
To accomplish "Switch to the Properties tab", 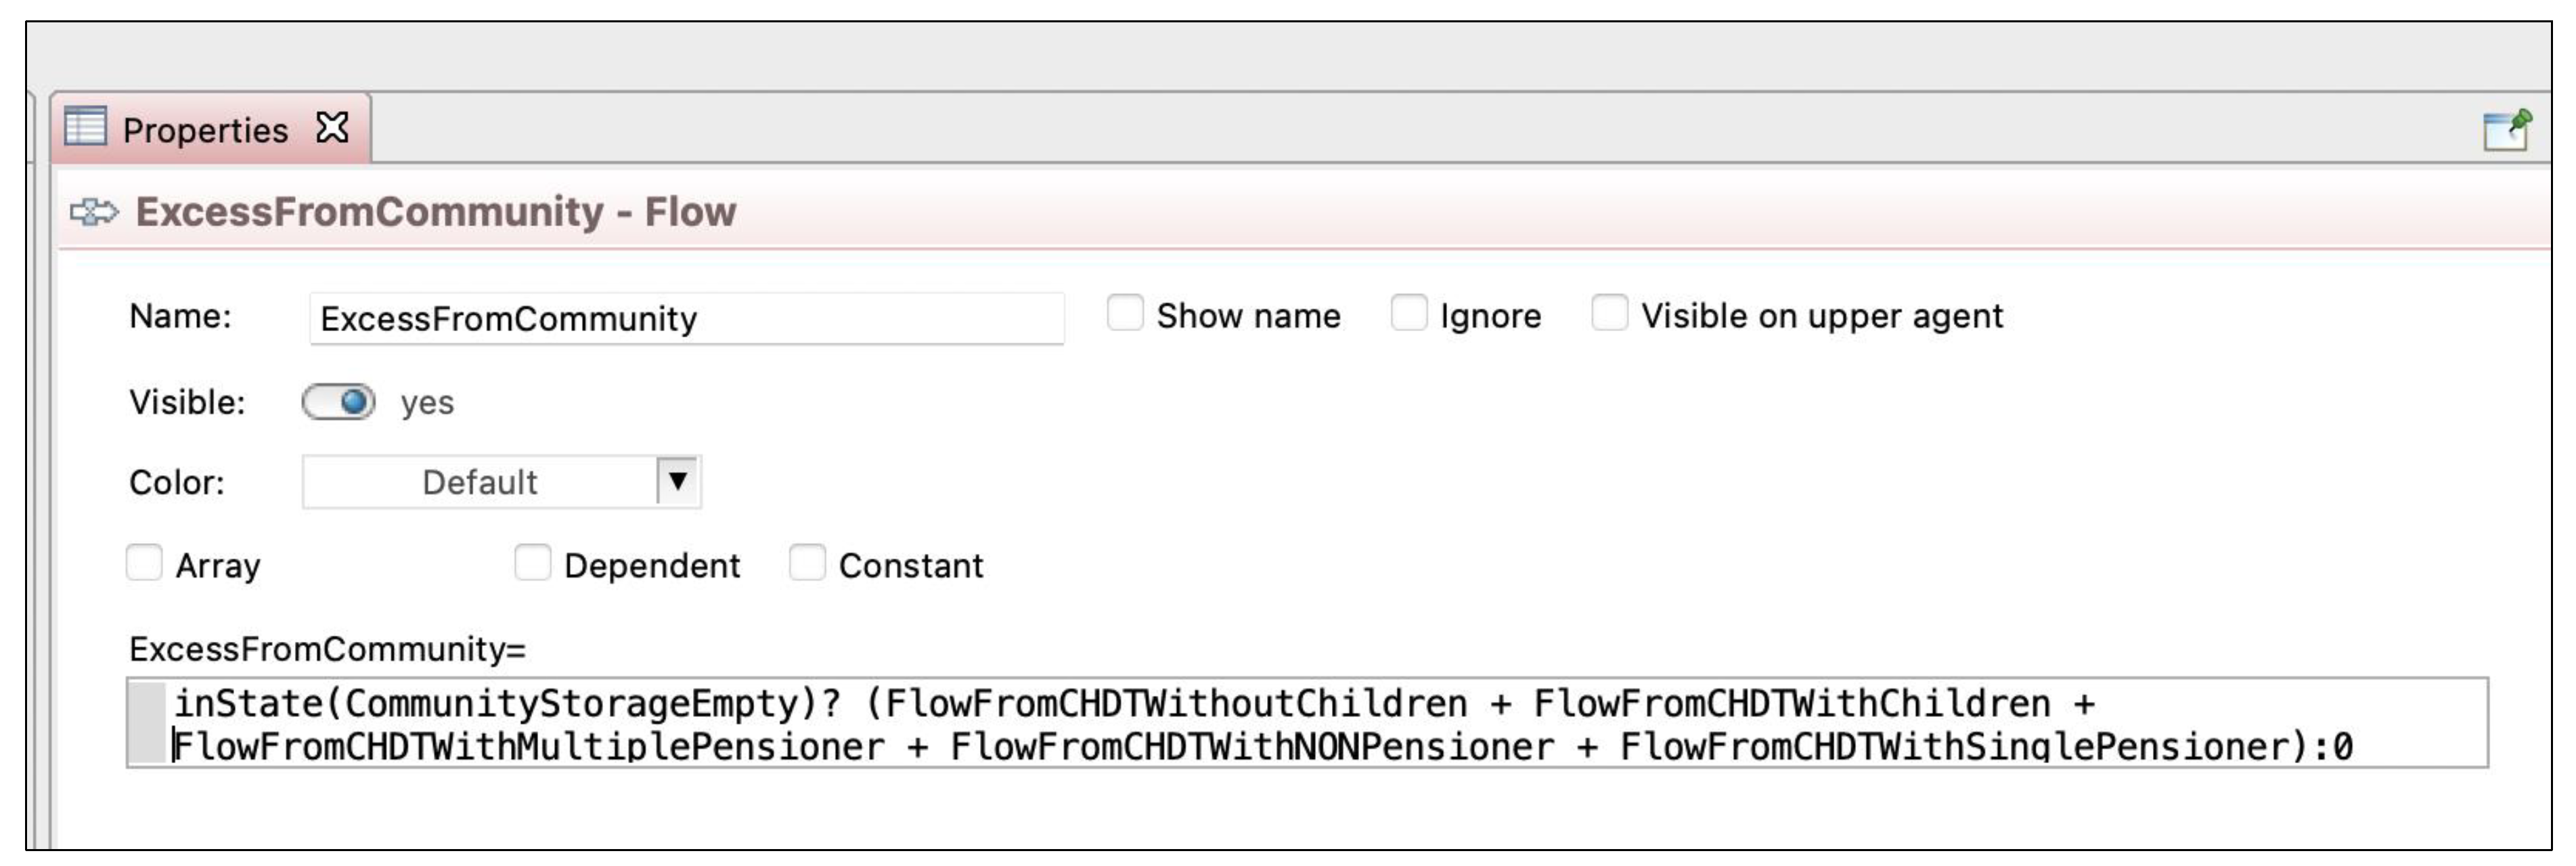I will point(205,130).
